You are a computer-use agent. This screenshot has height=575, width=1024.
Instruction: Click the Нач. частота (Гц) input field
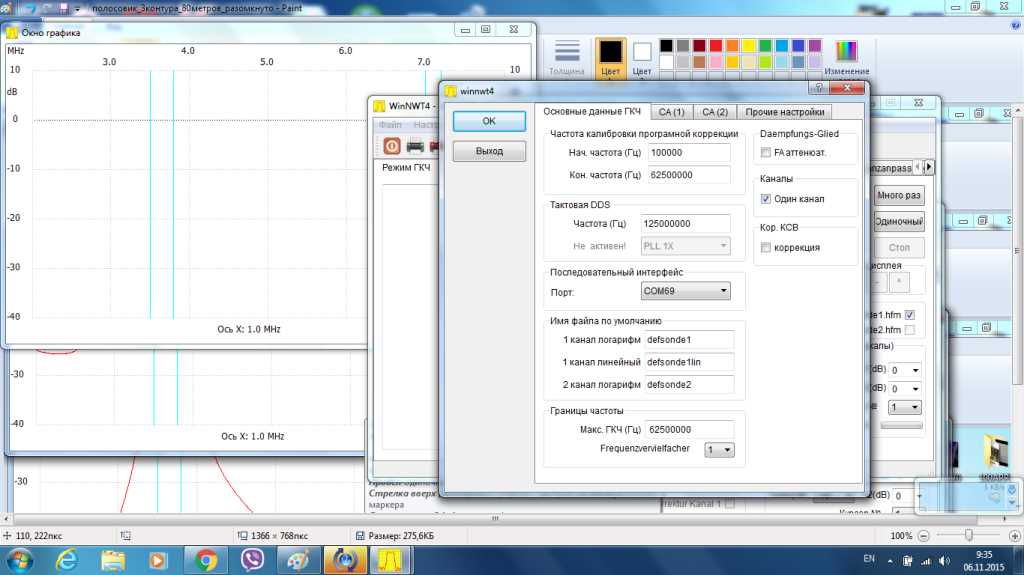(x=688, y=153)
